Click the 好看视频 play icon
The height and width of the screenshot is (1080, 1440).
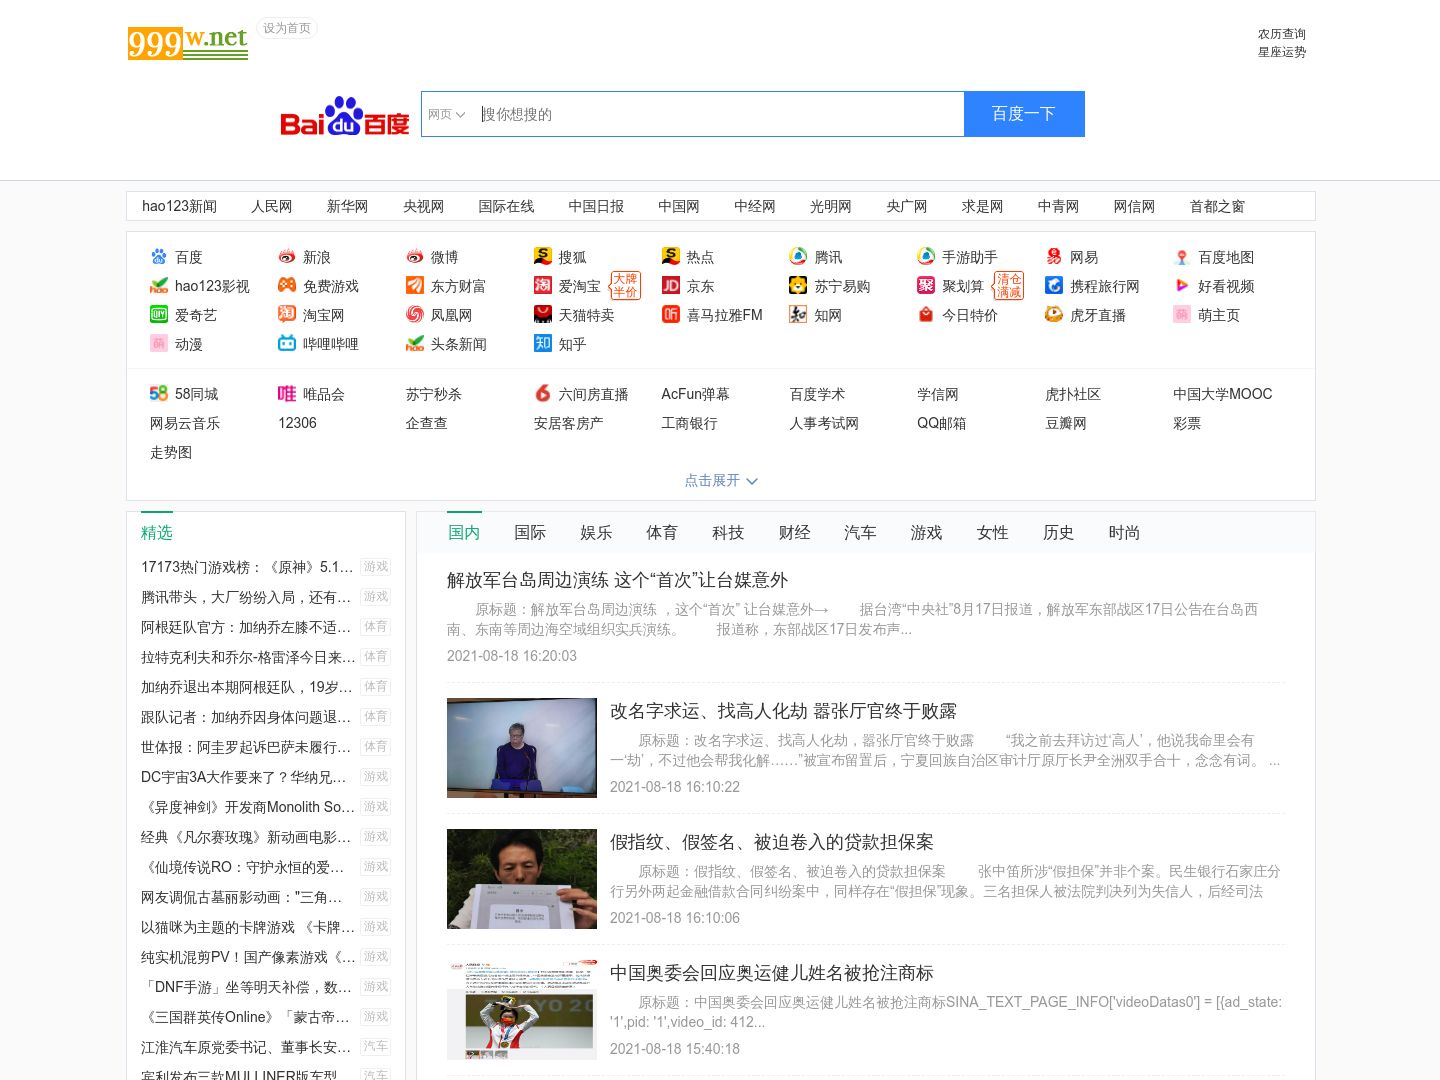point(1182,286)
